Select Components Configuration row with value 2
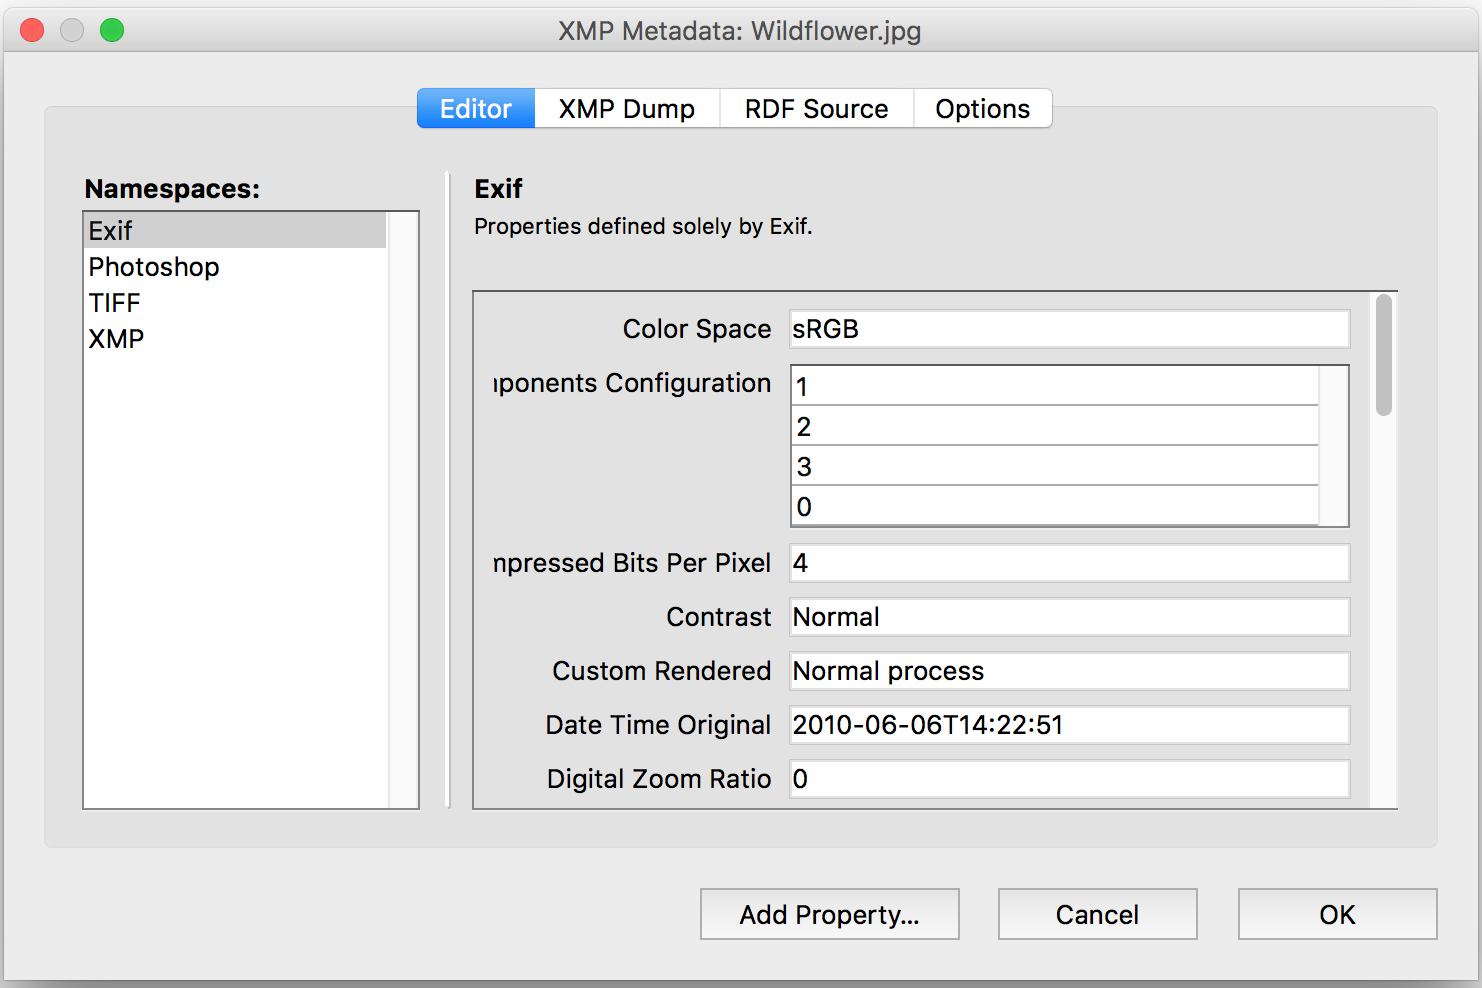Viewport: 1482px width, 988px height. [1056, 426]
